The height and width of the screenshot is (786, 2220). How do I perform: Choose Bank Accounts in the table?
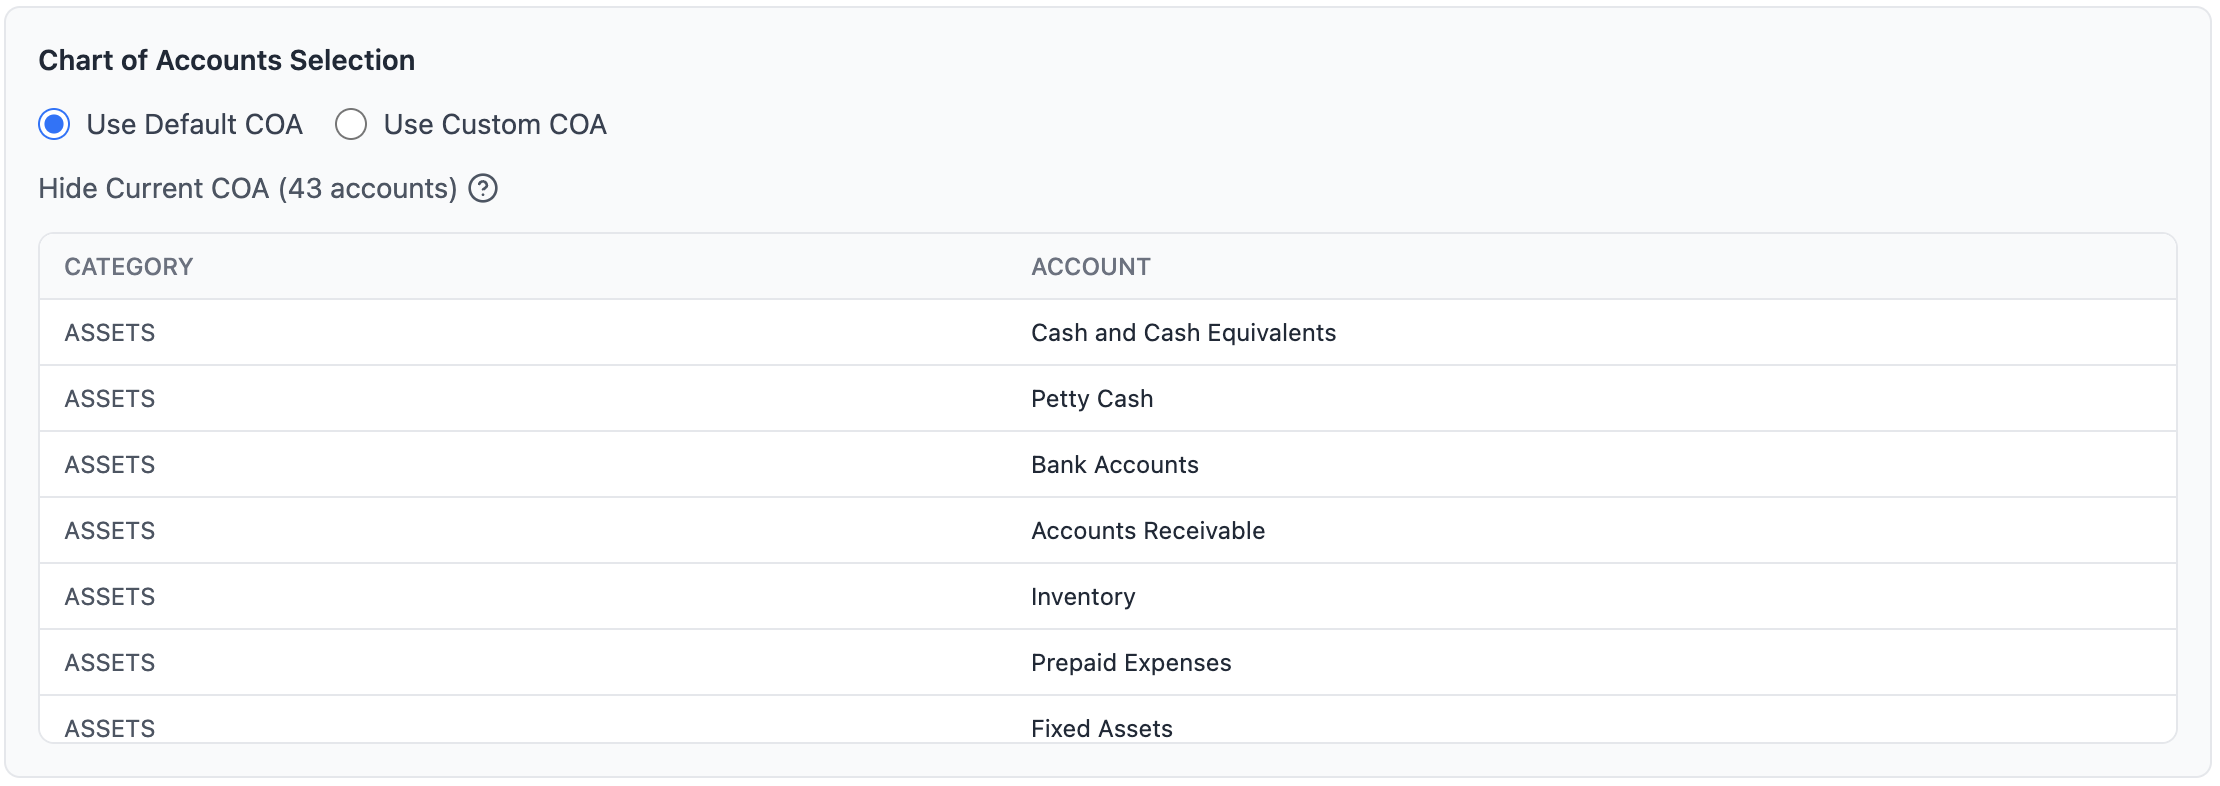[1114, 465]
